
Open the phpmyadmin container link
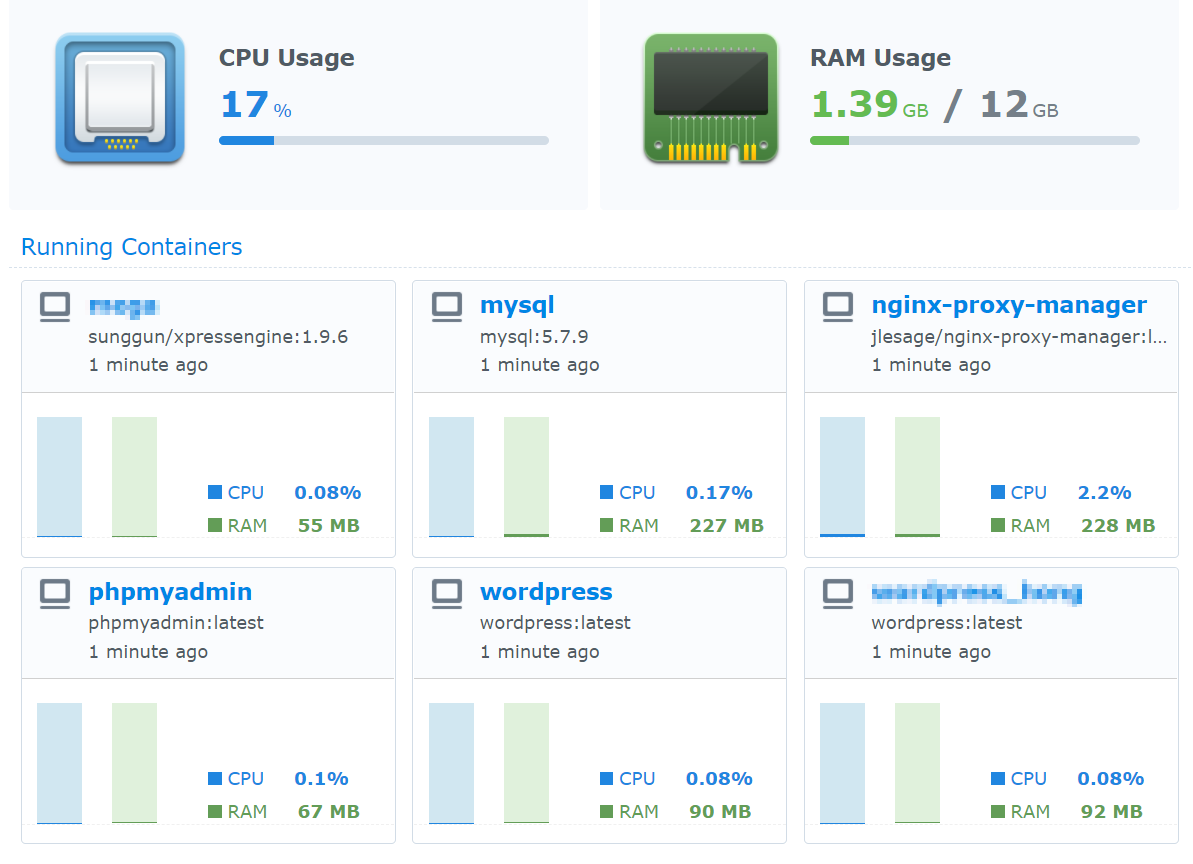point(170,592)
